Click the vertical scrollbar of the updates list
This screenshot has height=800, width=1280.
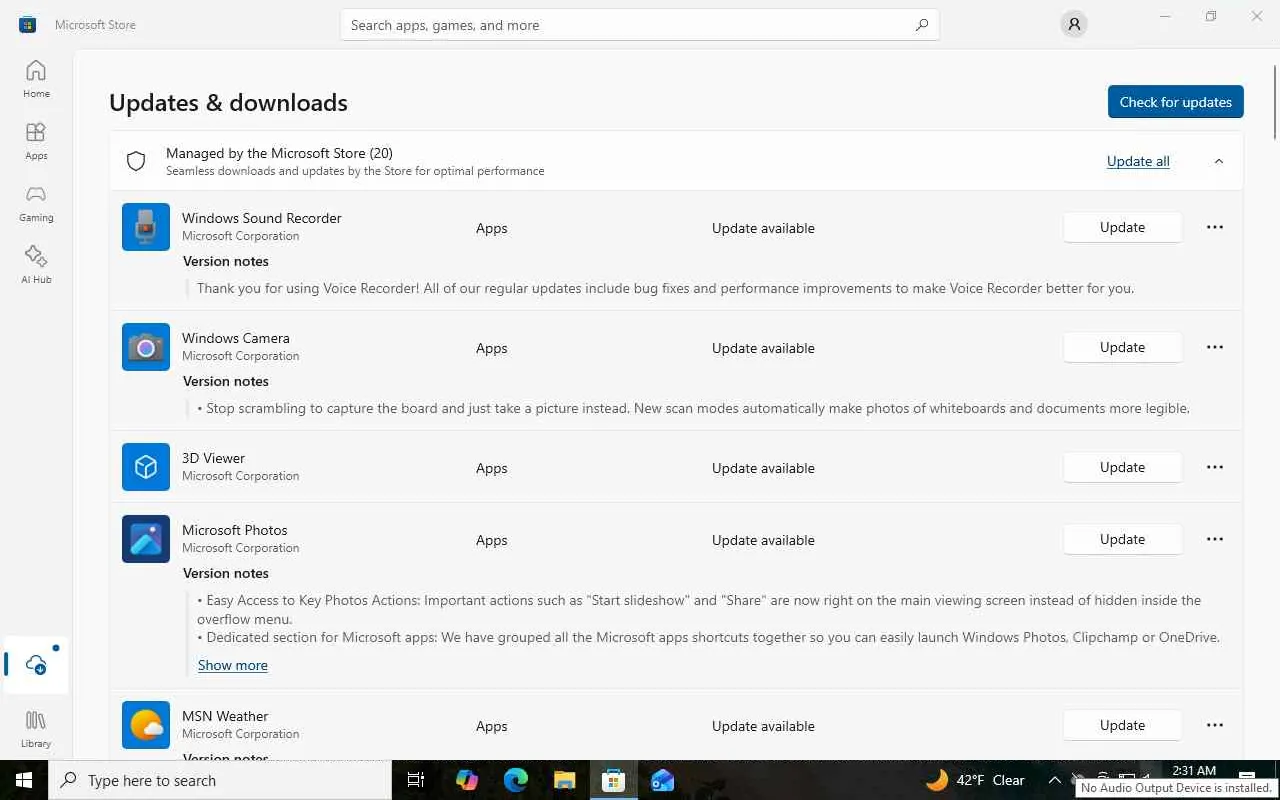click(x=1275, y=100)
